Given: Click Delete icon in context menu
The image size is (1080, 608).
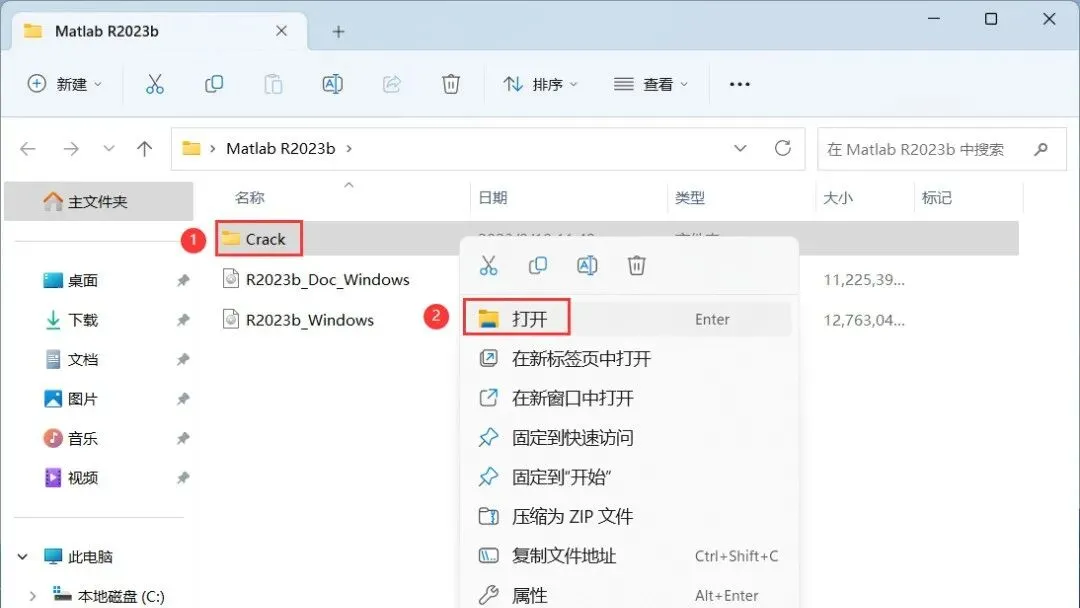Looking at the screenshot, I should point(637,265).
